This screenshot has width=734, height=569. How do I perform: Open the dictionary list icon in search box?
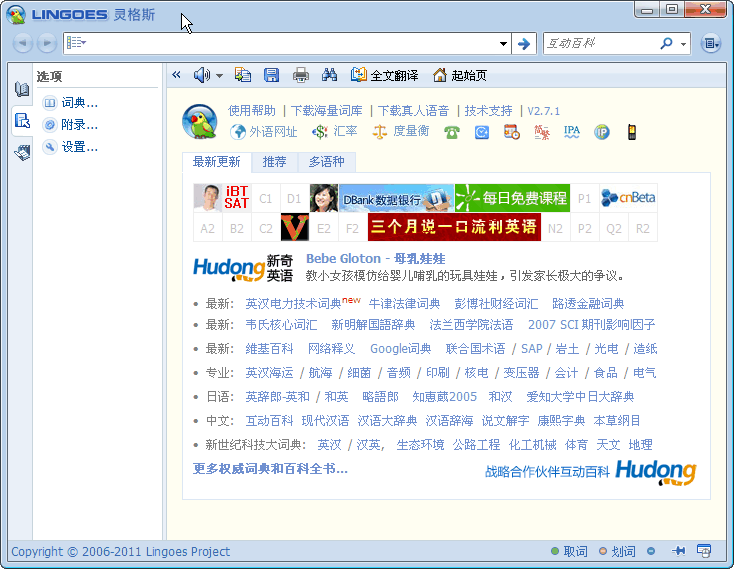(76, 43)
